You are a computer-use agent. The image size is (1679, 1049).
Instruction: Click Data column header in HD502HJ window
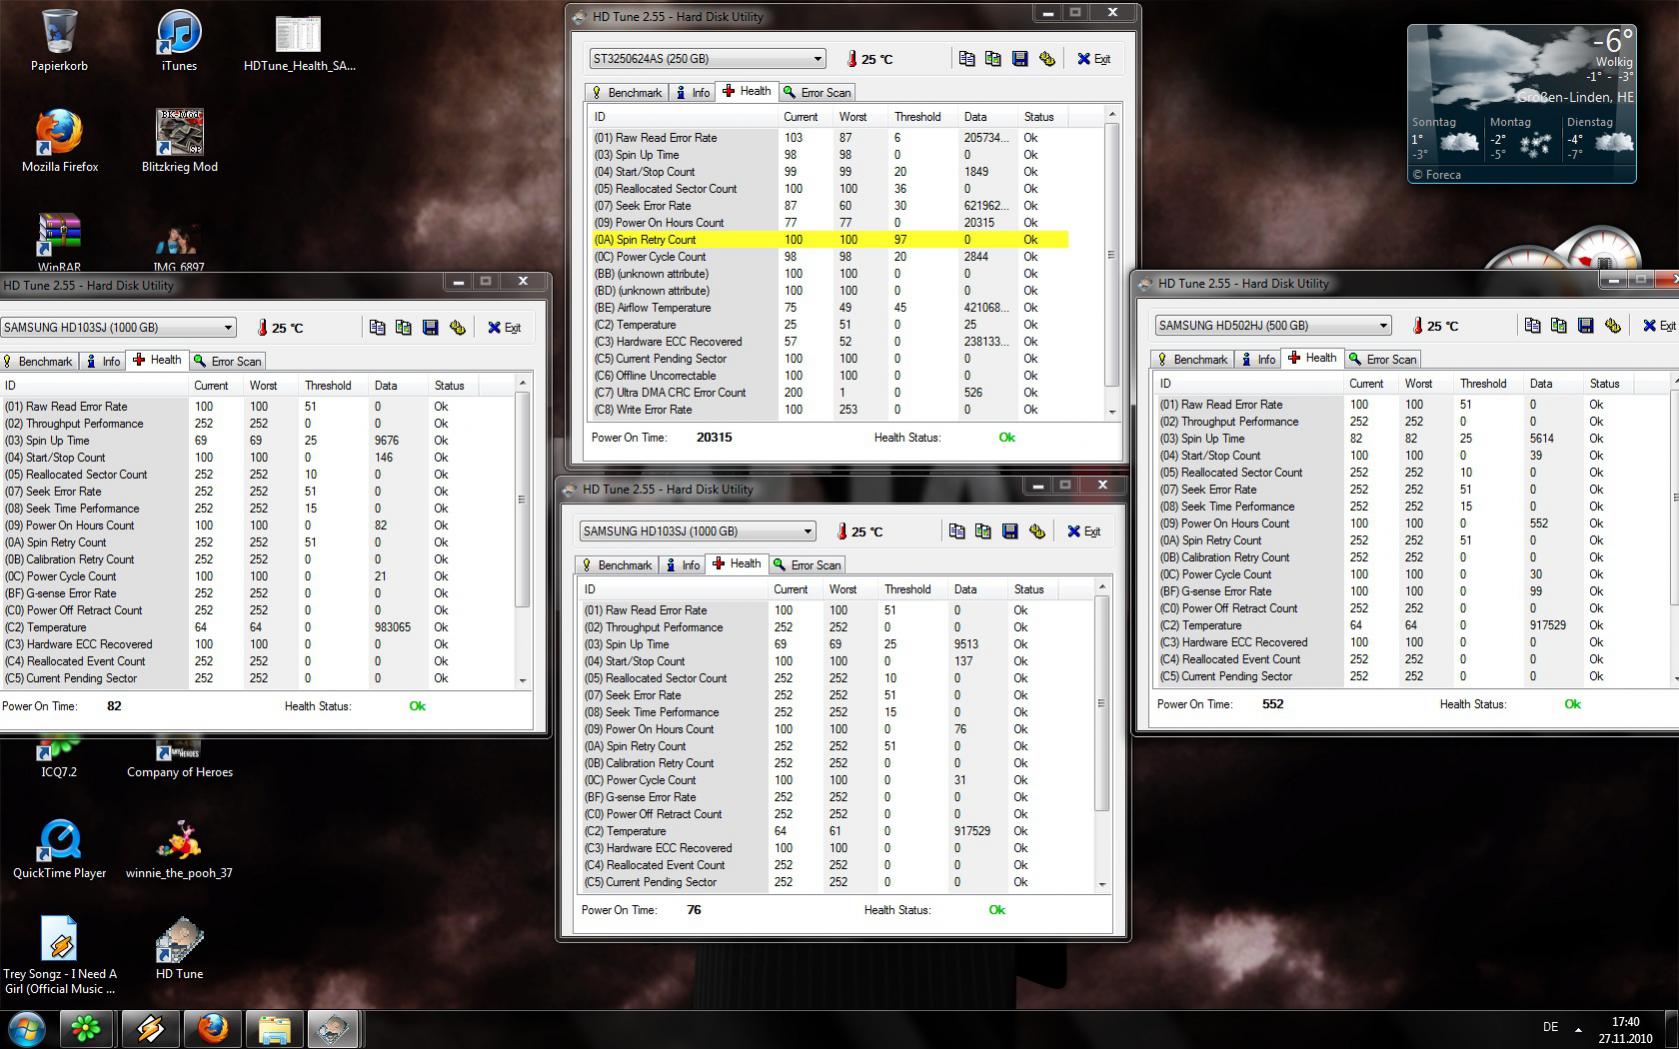point(1553,384)
